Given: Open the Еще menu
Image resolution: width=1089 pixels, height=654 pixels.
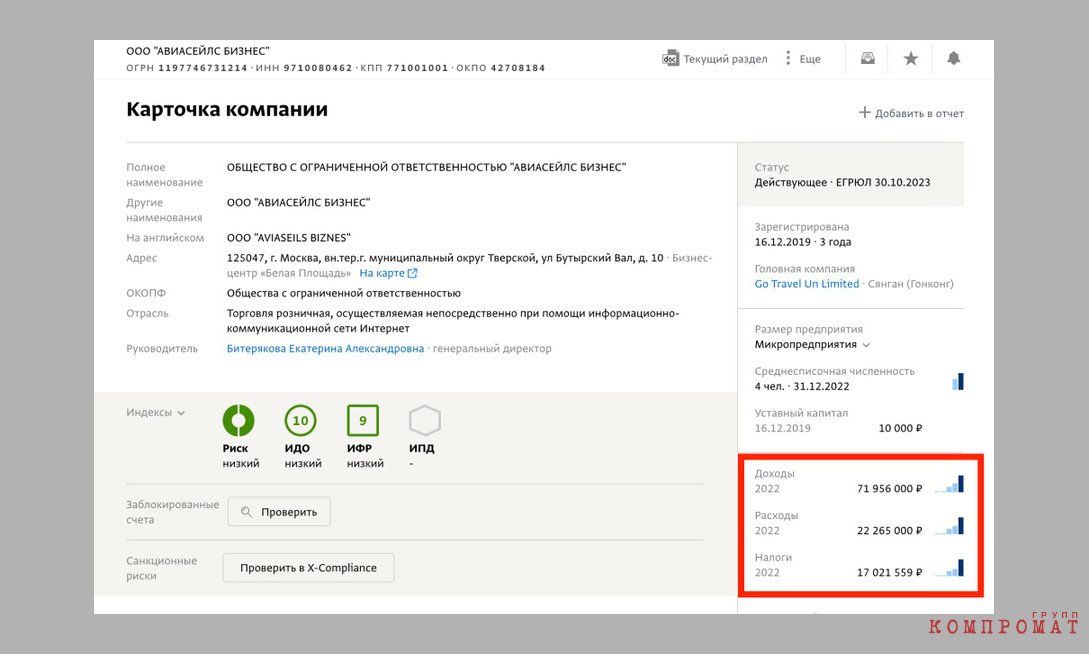Looking at the screenshot, I should 803,59.
